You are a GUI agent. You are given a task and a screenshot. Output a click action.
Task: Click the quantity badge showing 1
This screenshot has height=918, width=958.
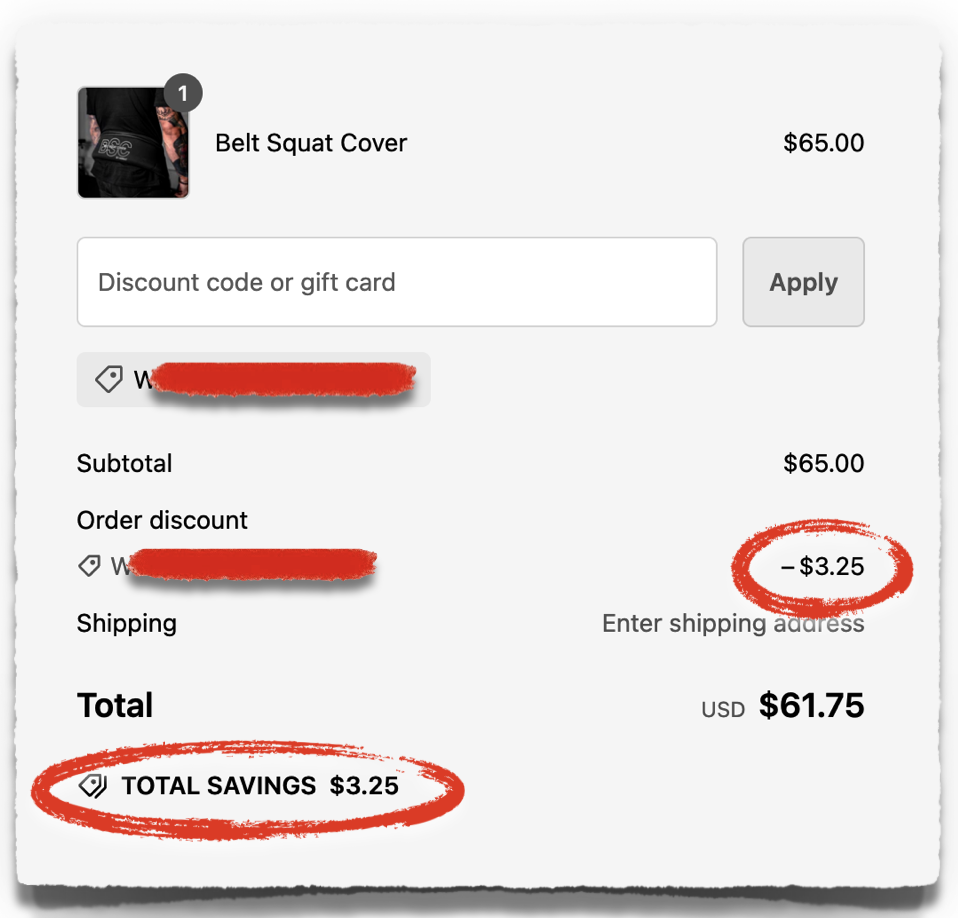(x=183, y=92)
